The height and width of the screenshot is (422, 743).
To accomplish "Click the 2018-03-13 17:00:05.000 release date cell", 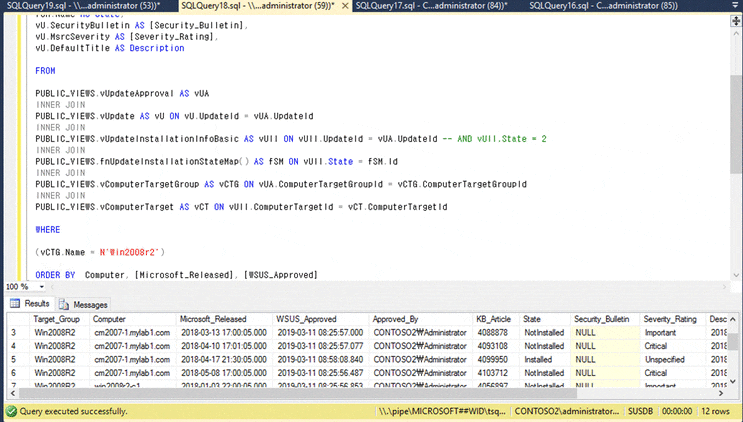I will tap(225, 332).
